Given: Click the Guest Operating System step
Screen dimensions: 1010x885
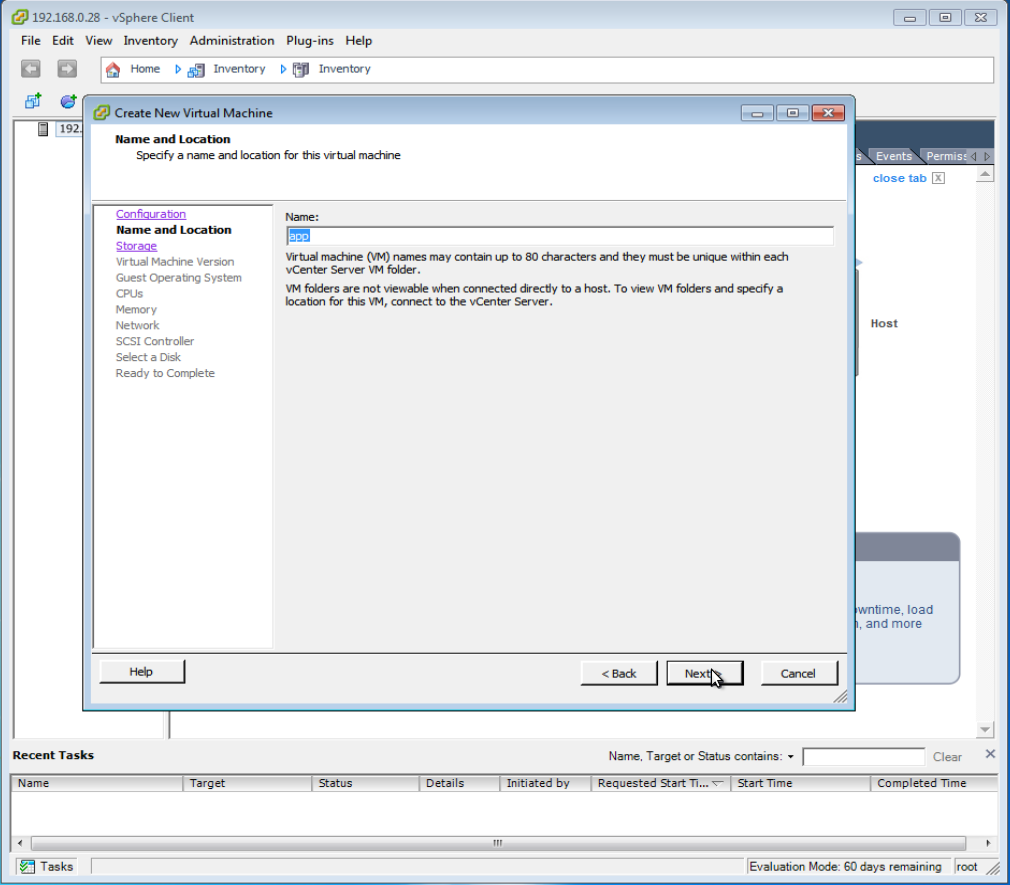Looking at the screenshot, I should [x=179, y=278].
